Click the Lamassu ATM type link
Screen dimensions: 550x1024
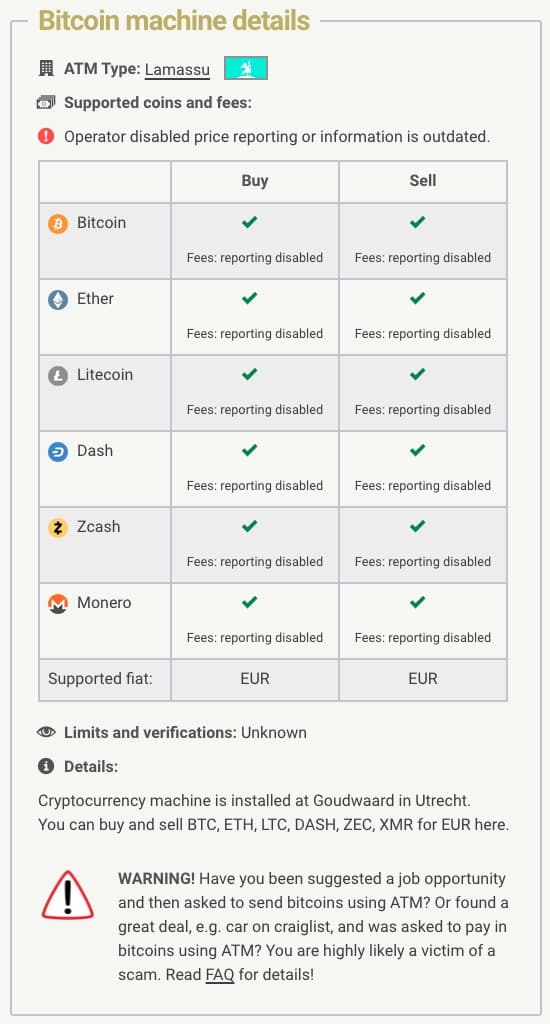(x=177, y=69)
